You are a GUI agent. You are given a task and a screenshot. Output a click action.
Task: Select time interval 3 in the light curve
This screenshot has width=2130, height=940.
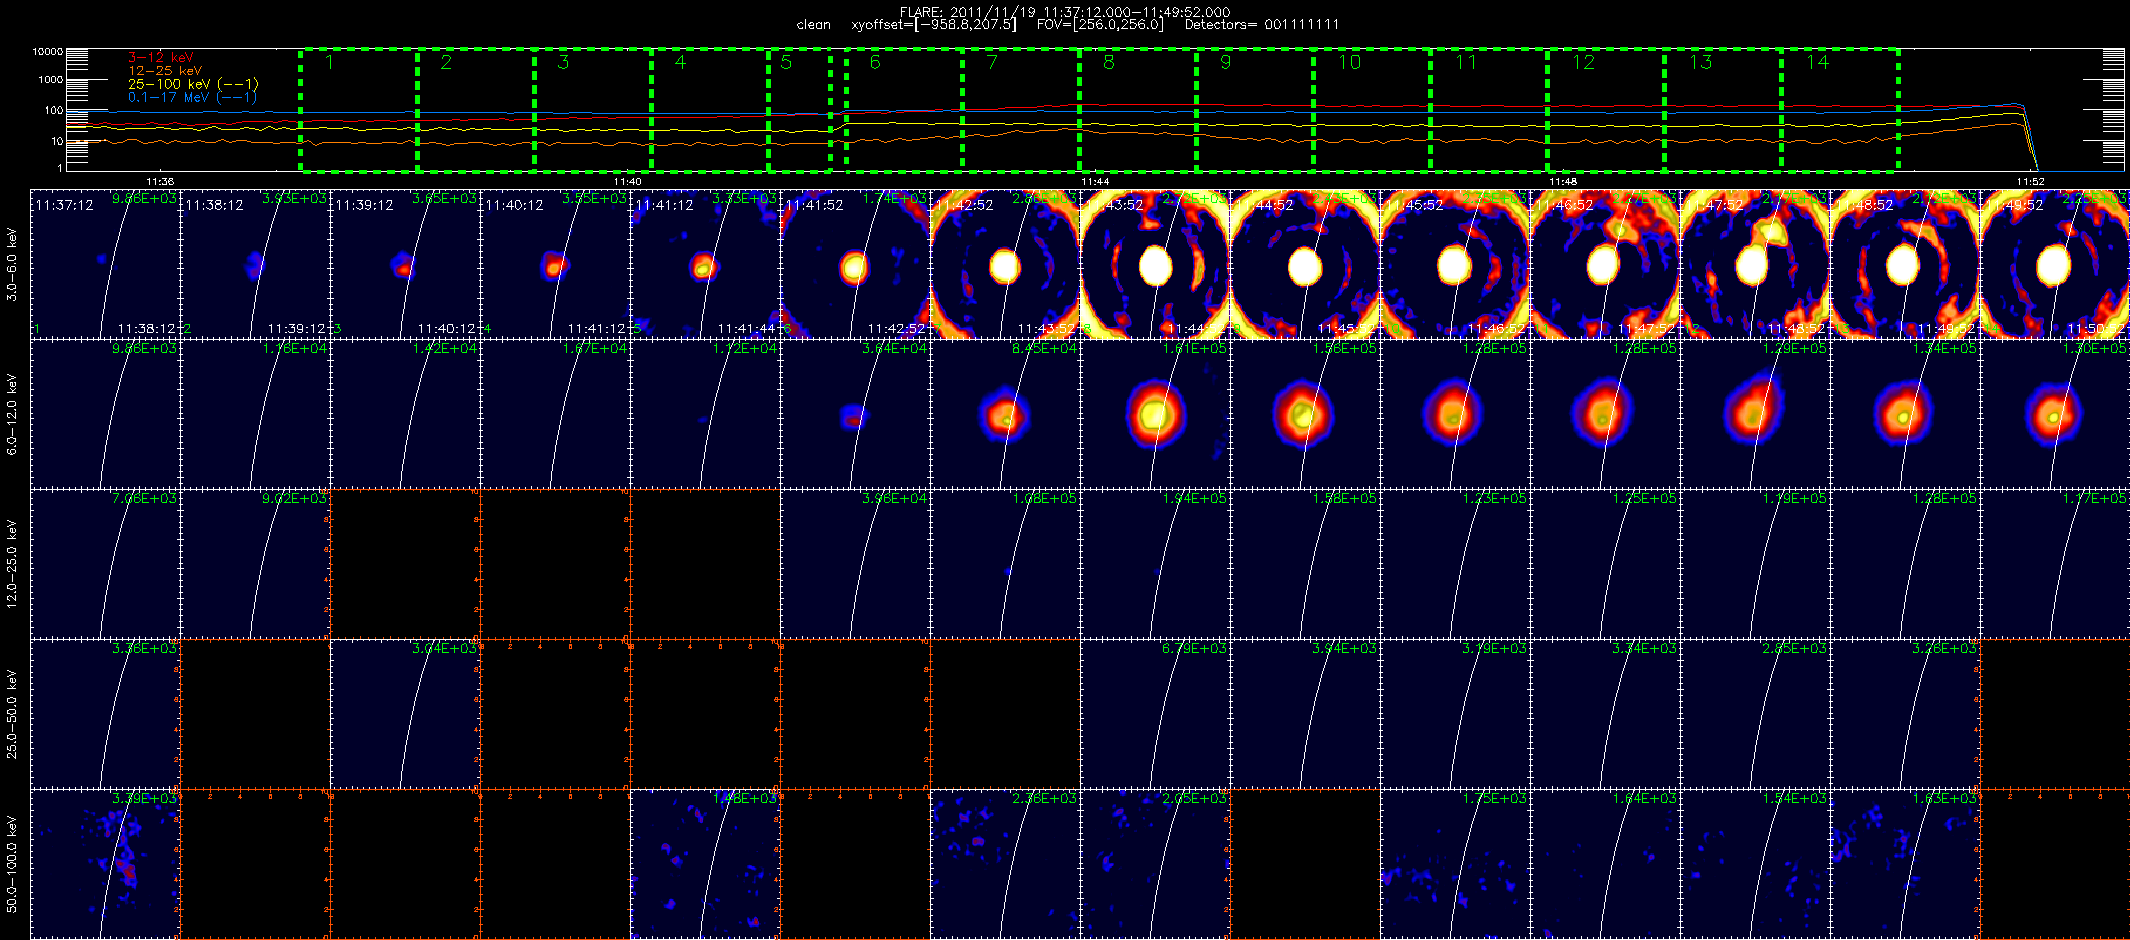(x=593, y=109)
